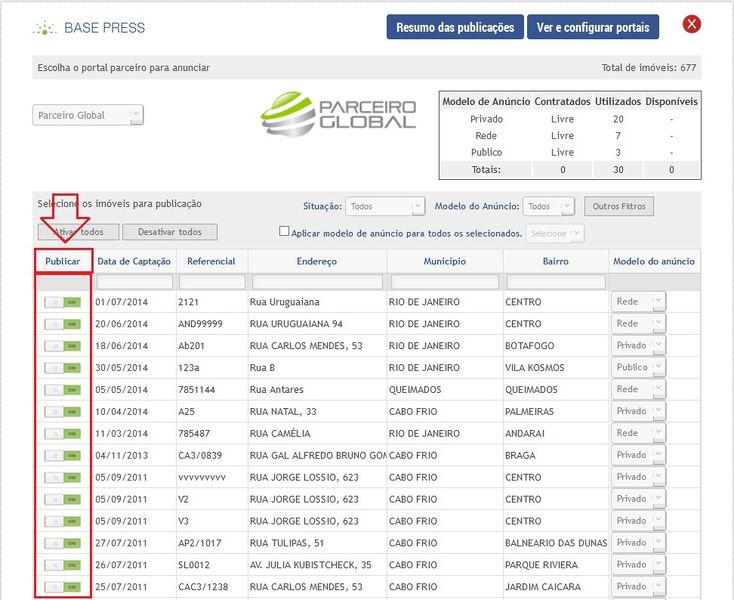Open the Parceiro Global portal dropdown

coord(88,115)
